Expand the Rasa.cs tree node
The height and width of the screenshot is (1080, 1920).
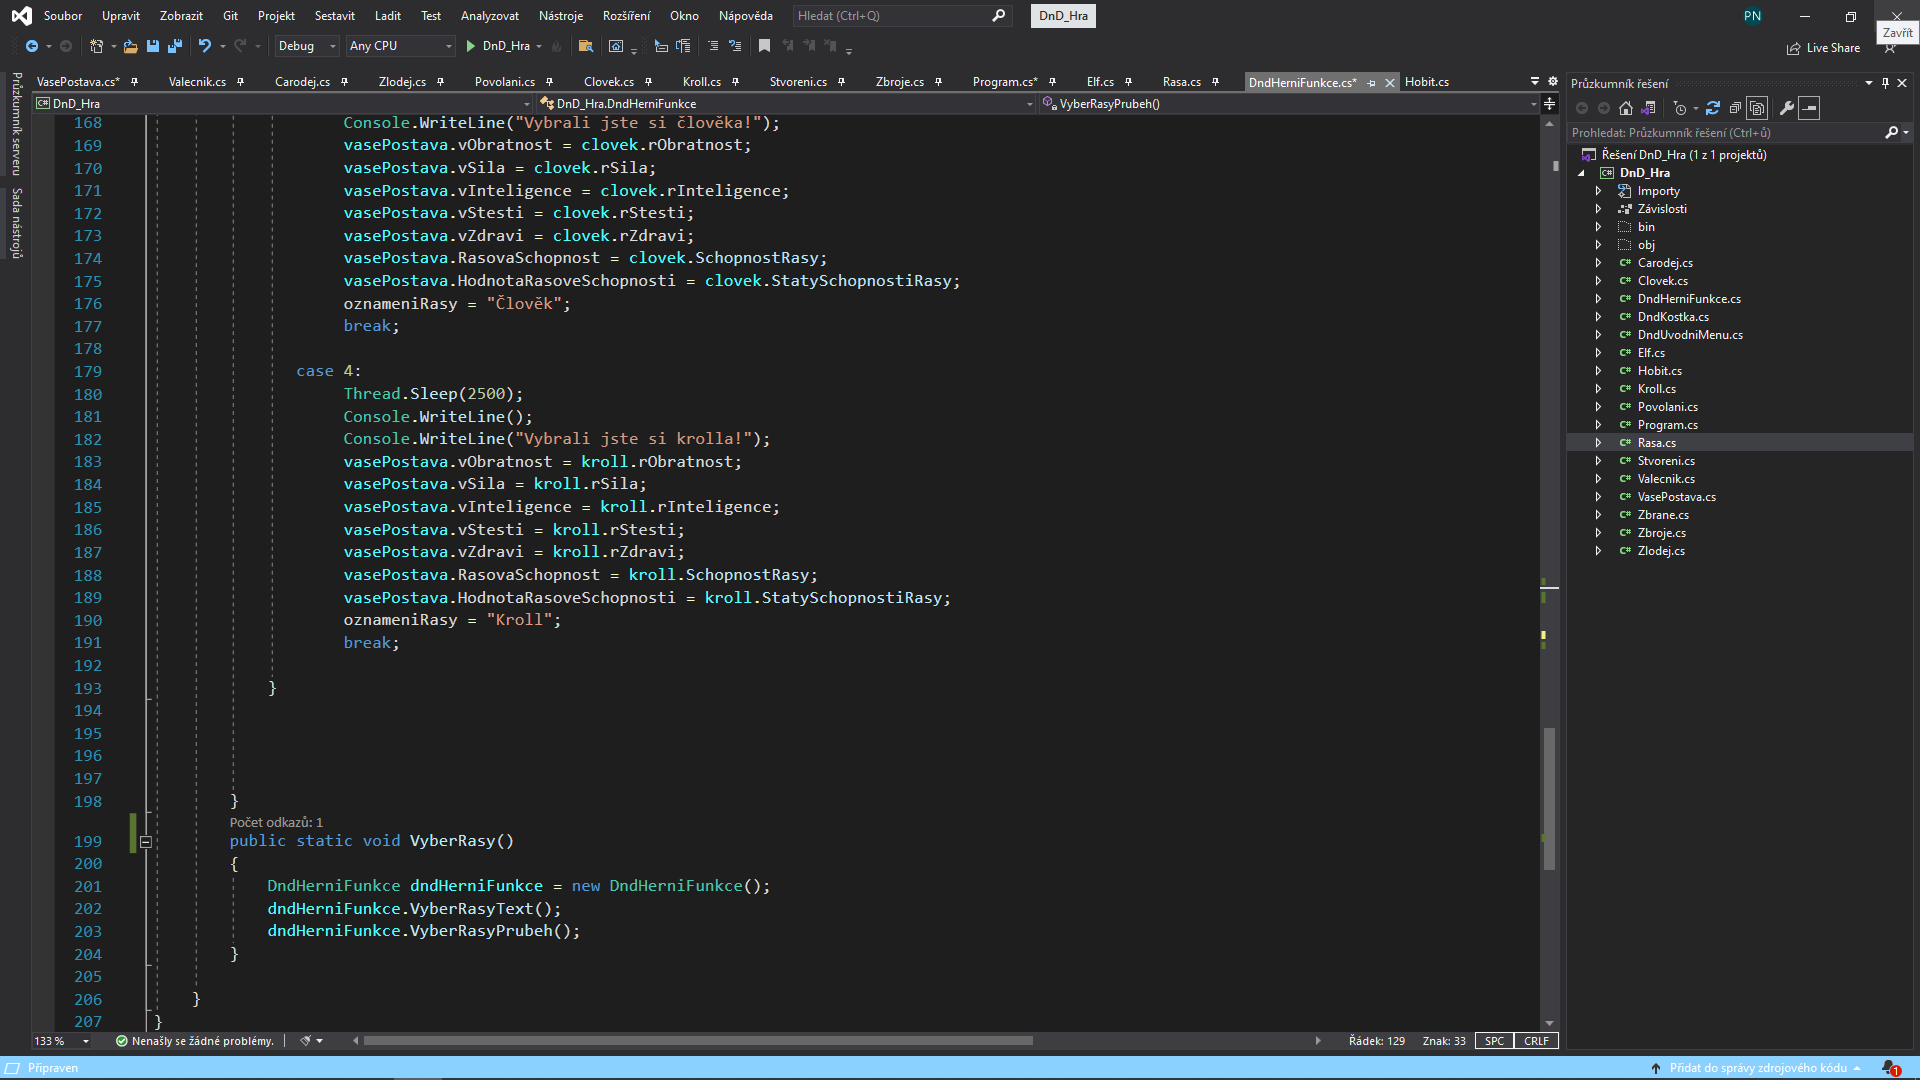point(1598,443)
